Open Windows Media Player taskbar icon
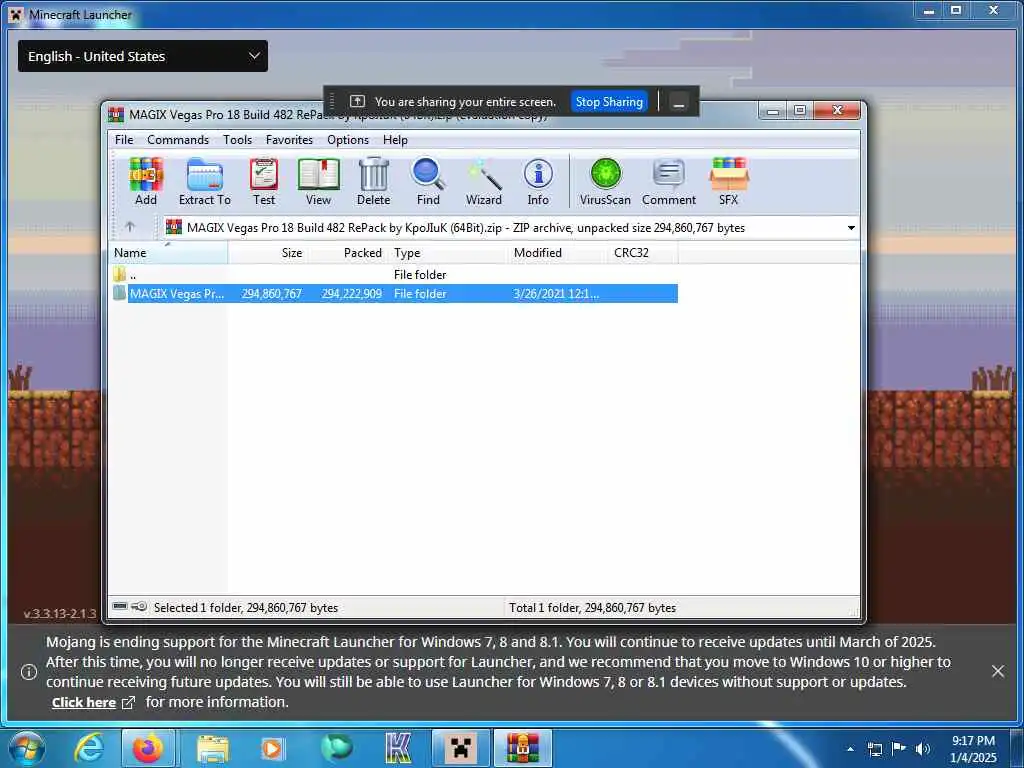Viewport: 1024px width, 768px height. [x=272, y=748]
